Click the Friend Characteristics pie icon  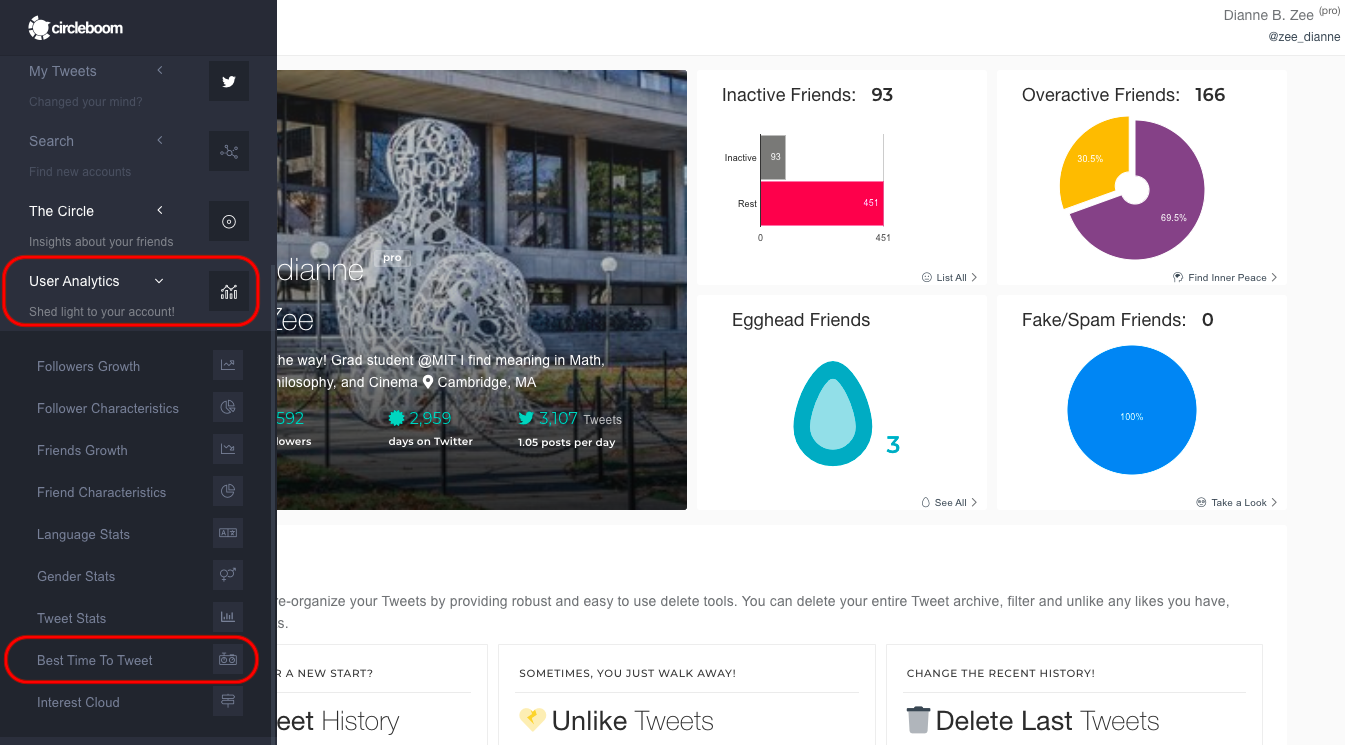pyautogui.click(x=228, y=492)
